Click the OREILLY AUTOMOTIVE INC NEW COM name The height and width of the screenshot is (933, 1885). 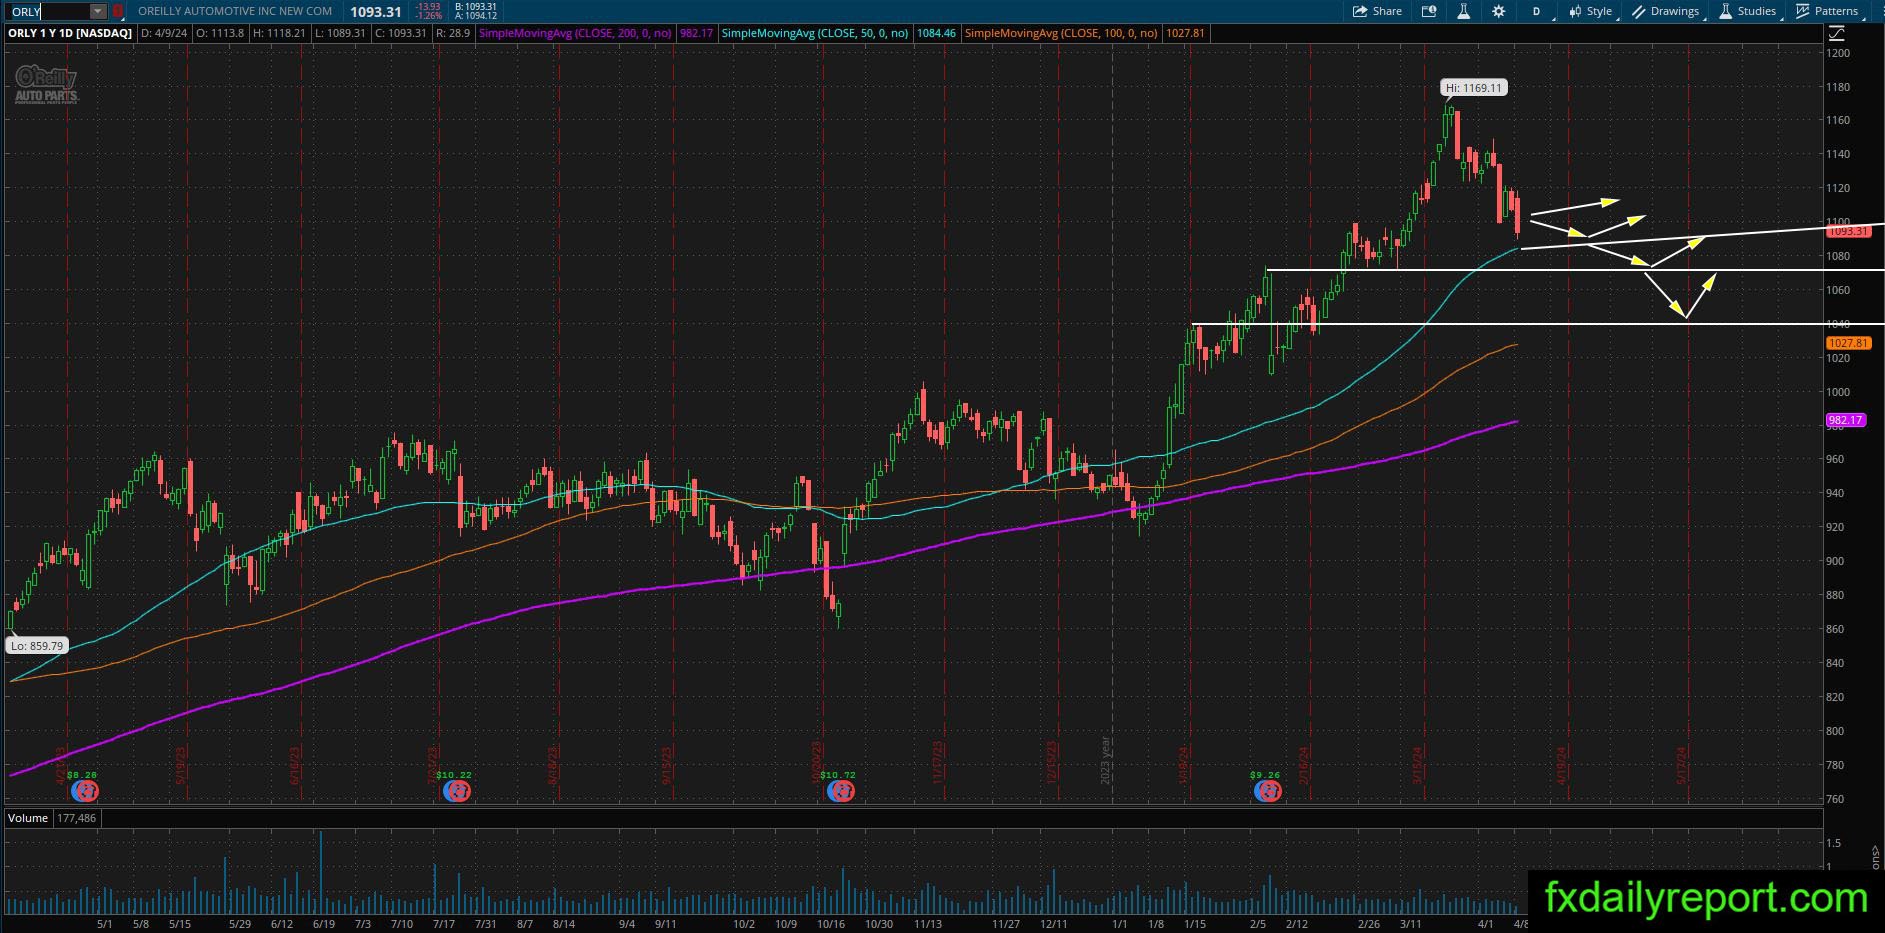coord(235,11)
